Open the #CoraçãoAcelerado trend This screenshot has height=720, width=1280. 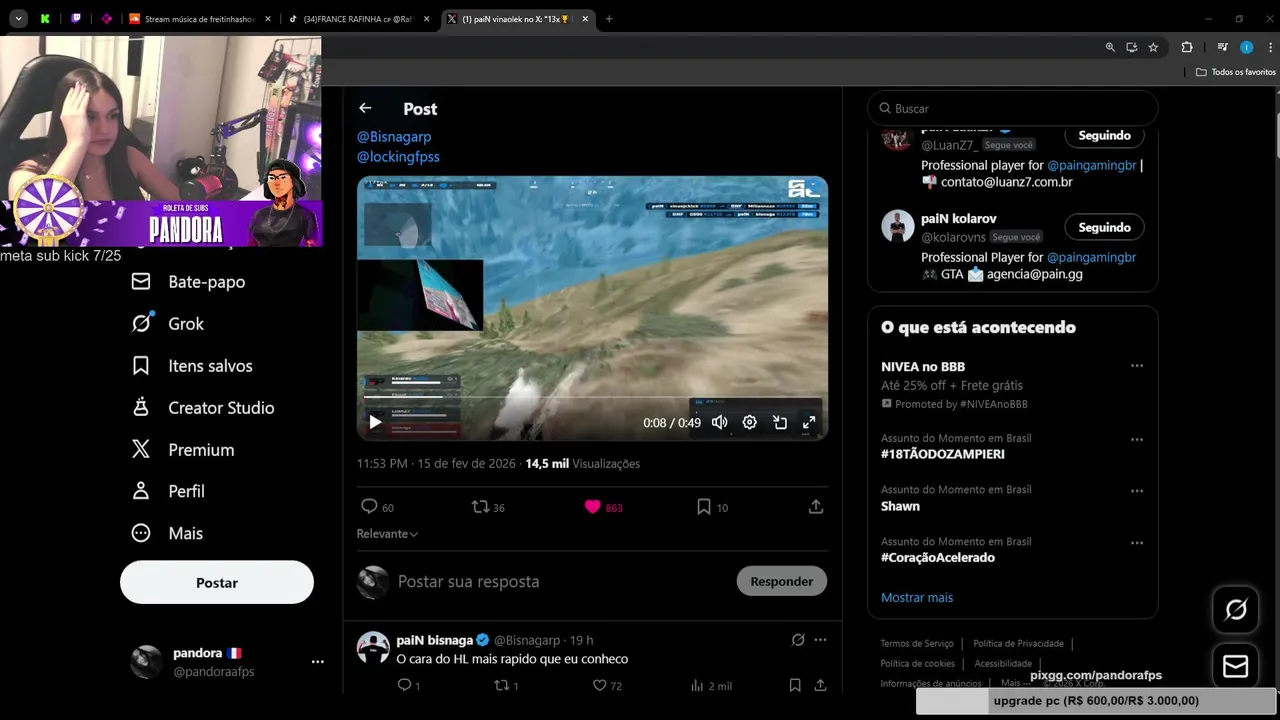coord(938,558)
